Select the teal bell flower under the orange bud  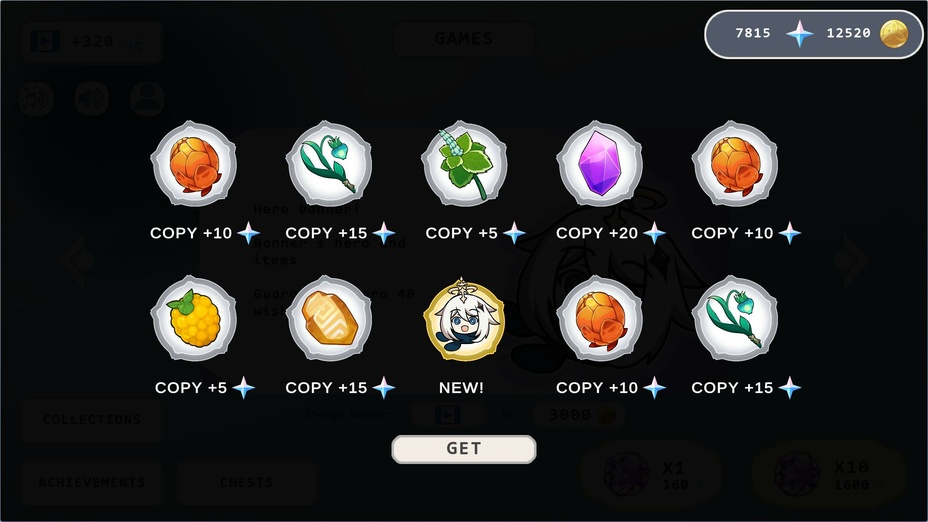click(x=735, y=319)
